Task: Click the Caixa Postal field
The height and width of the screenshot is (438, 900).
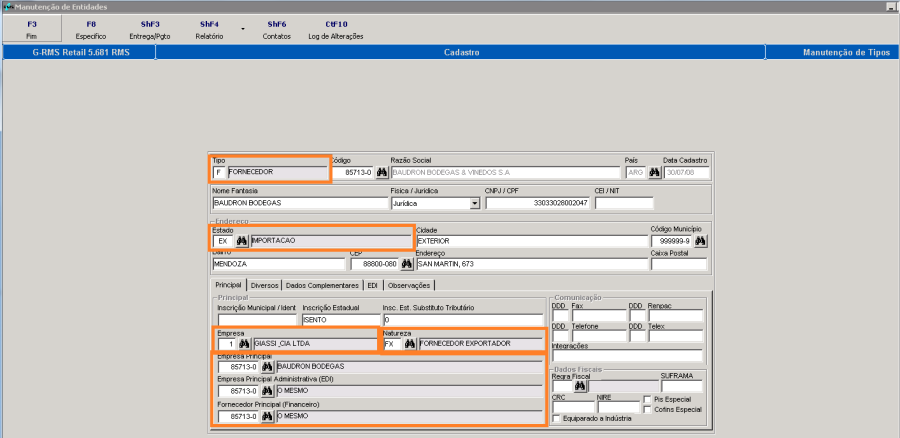Action: 679,264
